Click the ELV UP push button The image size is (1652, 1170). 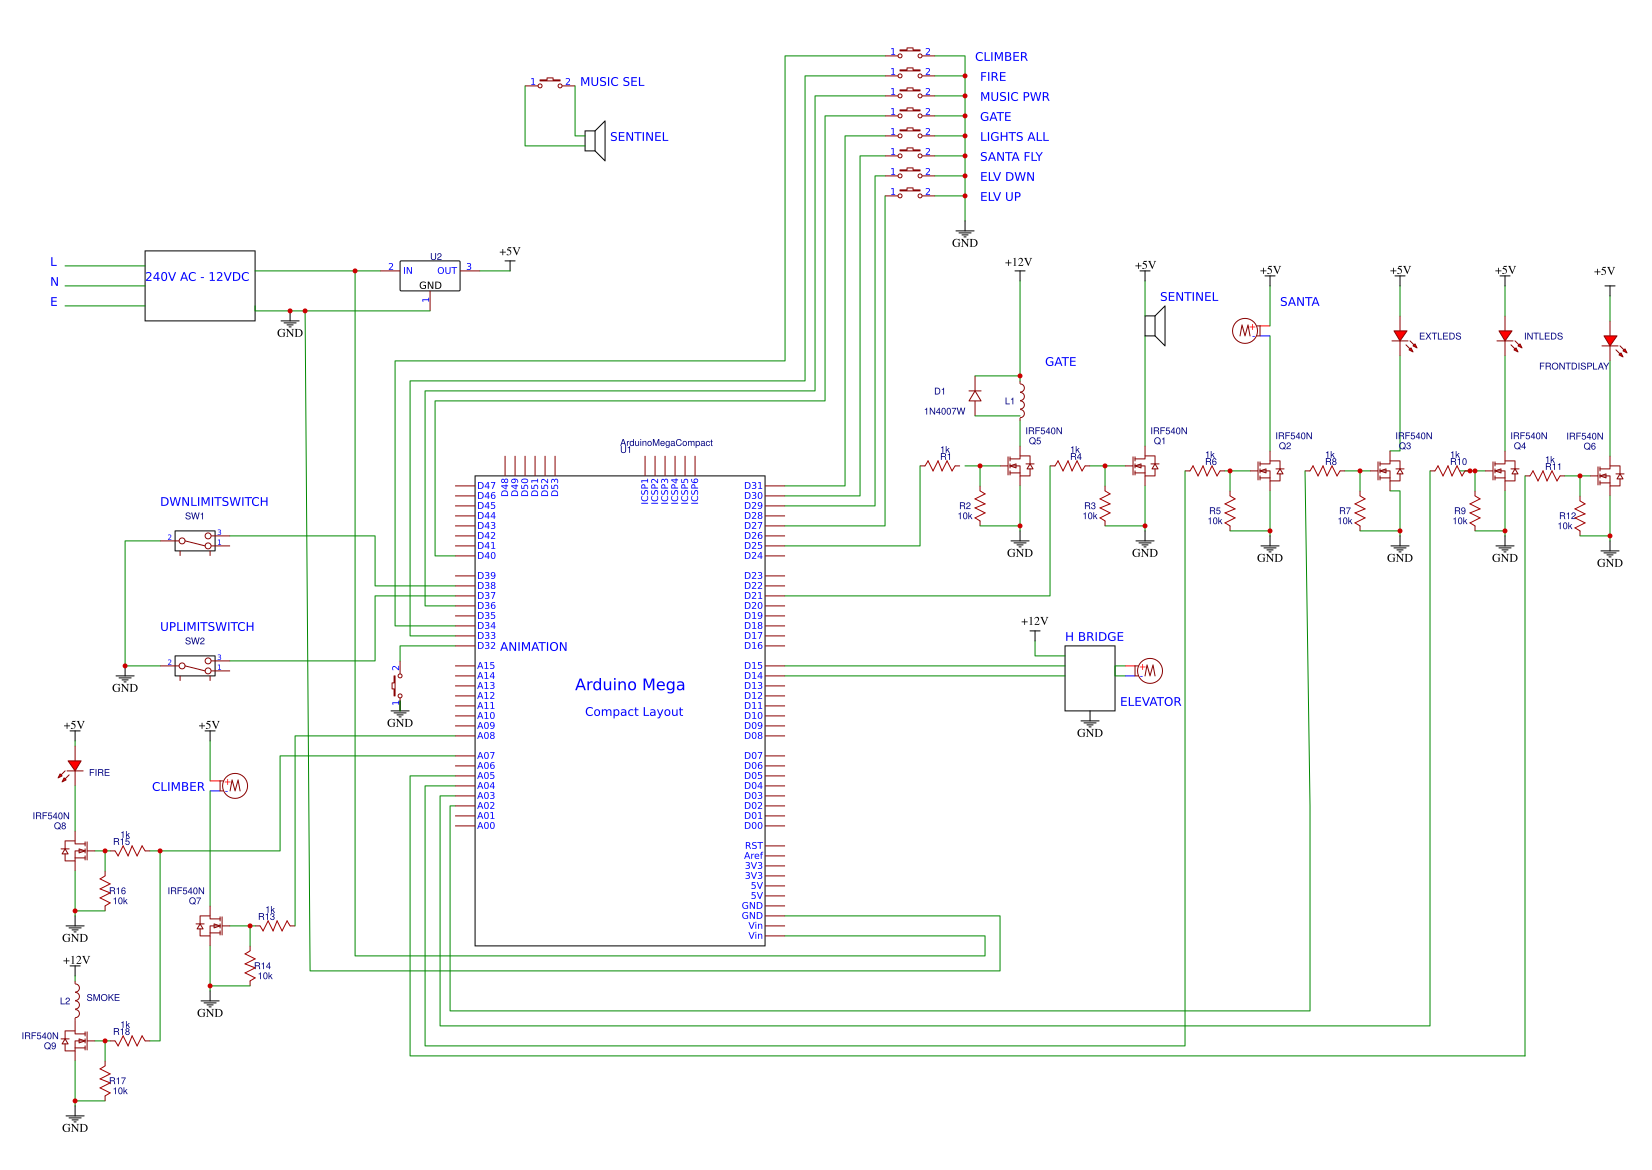click(911, 192)
